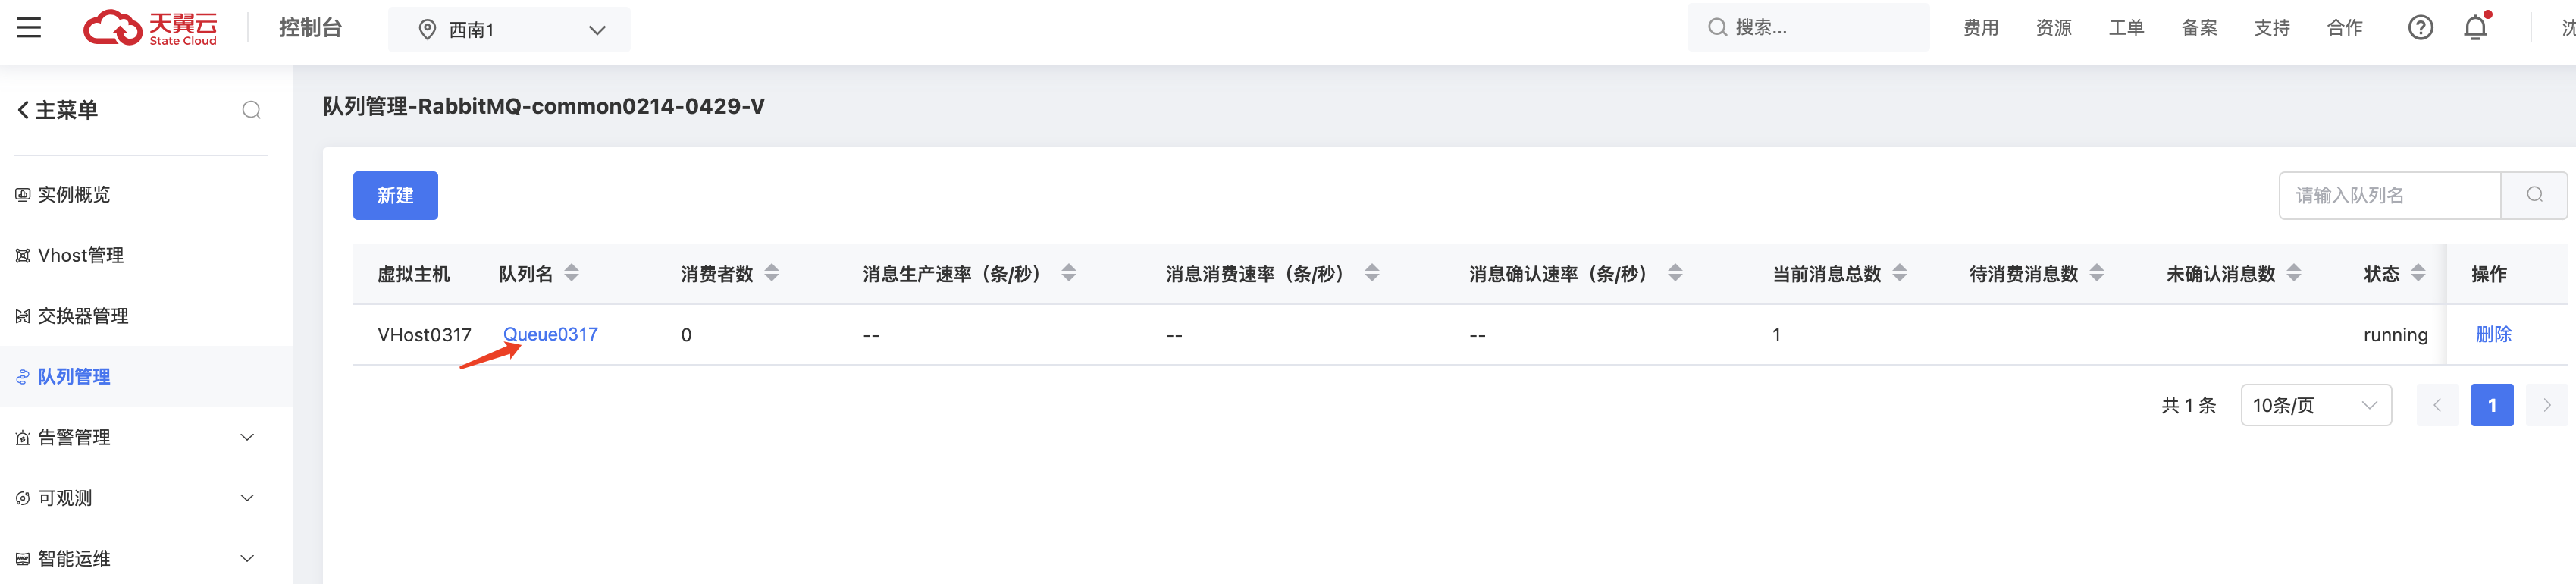2576x584 pixels.
Task: Click the 实例概览 sidebar icon
Action: [21, 194]
